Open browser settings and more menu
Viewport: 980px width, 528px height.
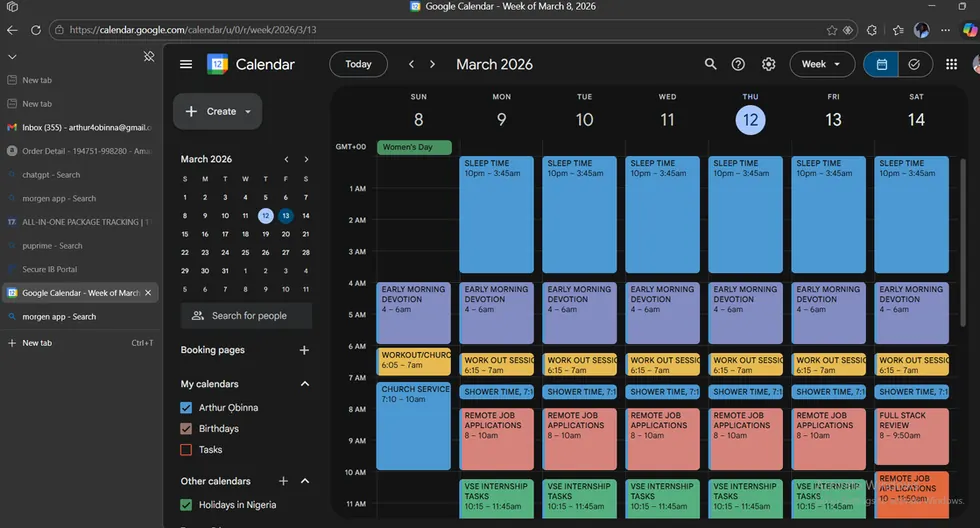pos(945,30)
